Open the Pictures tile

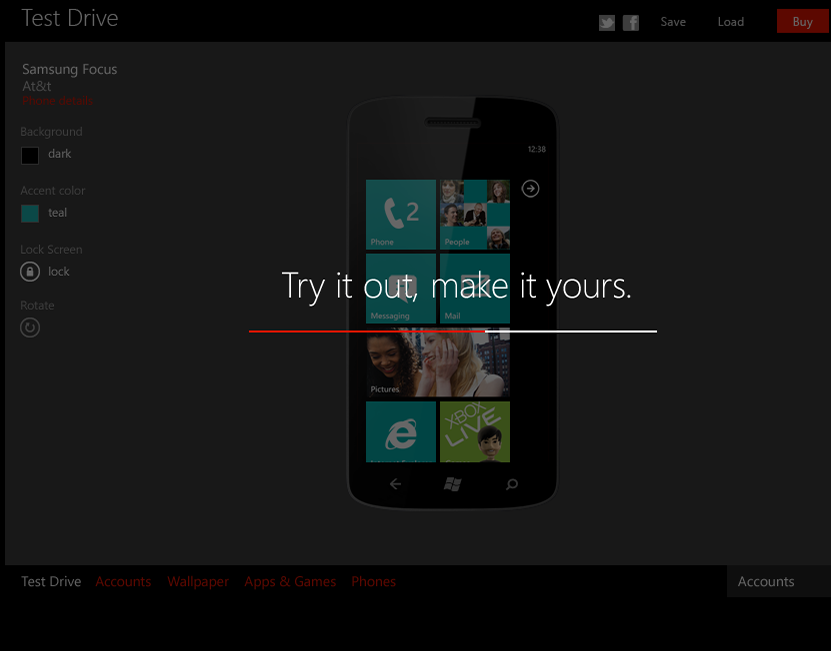coord(438,362)
